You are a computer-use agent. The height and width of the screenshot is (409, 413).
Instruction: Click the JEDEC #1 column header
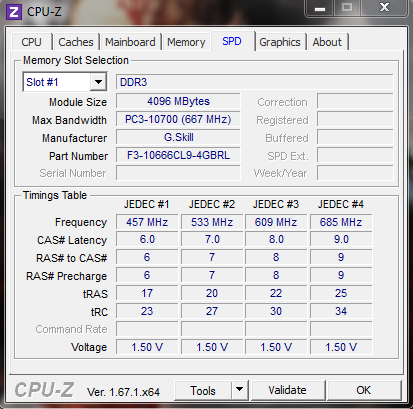(x=147, y=204)
